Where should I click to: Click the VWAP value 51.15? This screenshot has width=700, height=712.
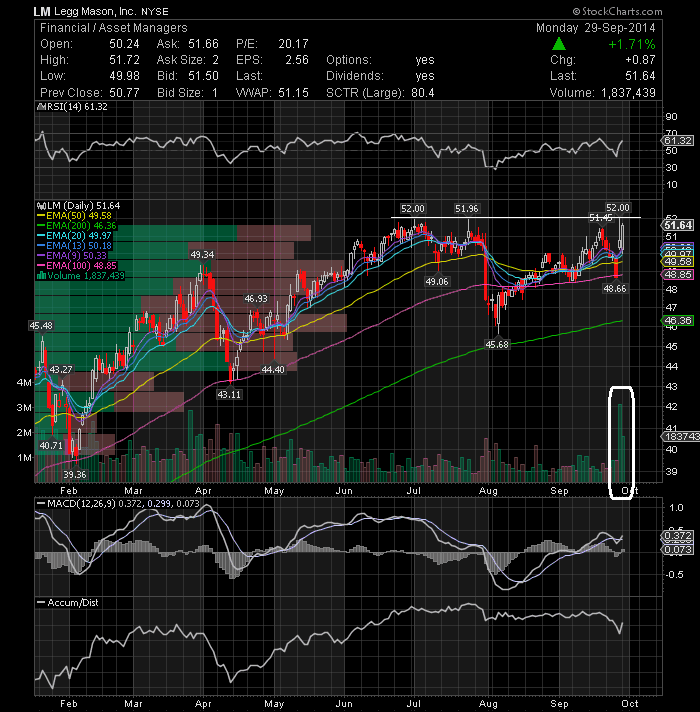(293, 93)
